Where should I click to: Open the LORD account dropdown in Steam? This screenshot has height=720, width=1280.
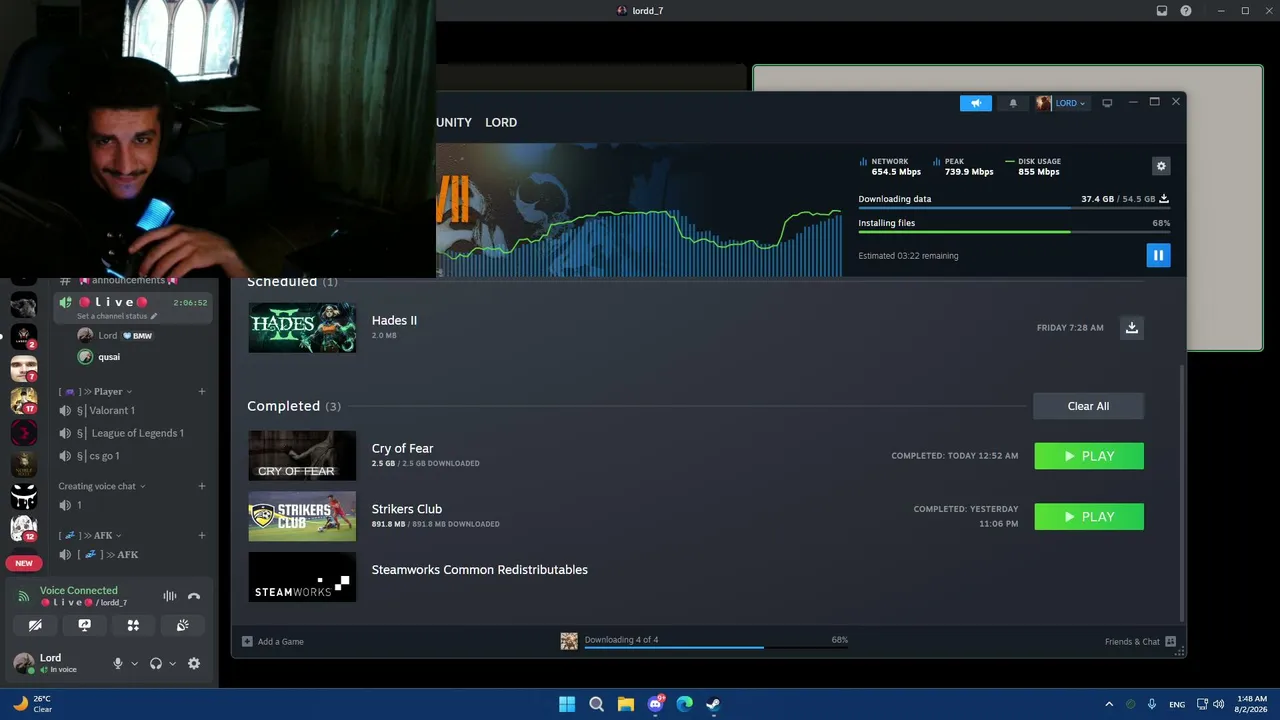[x=1061, y=103]
